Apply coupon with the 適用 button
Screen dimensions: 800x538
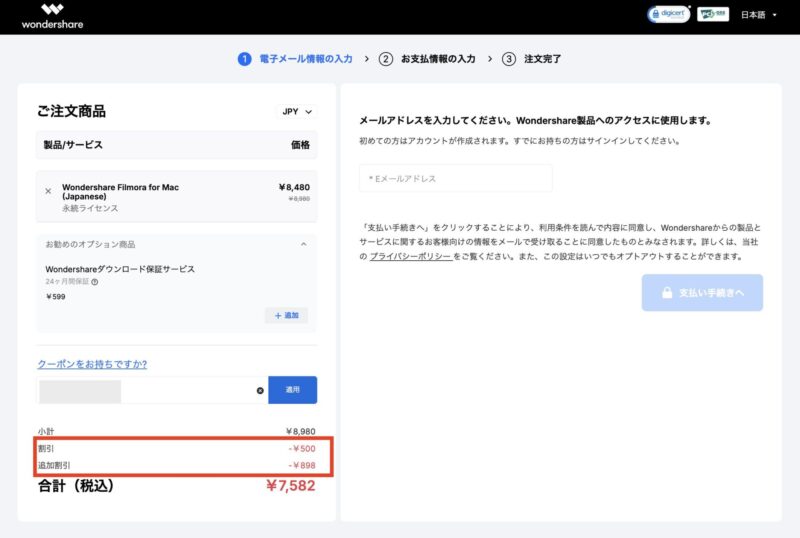[x=293, y=390]
